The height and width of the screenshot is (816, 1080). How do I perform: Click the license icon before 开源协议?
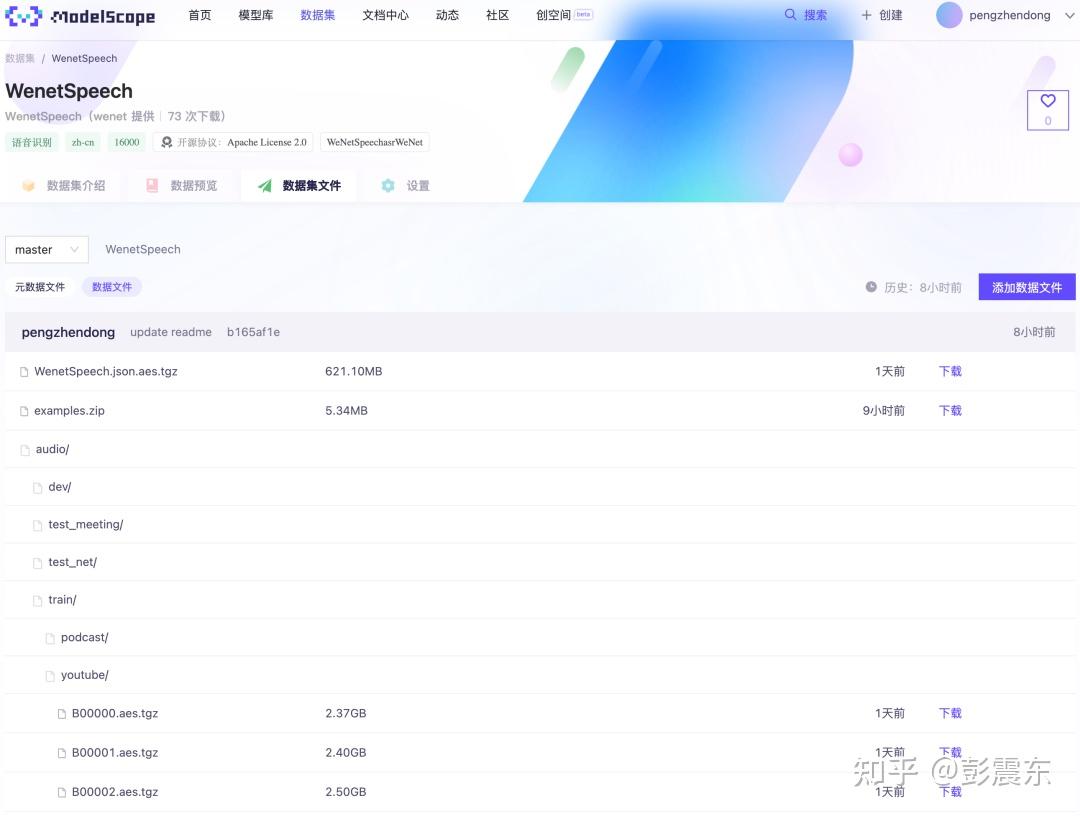167,143
